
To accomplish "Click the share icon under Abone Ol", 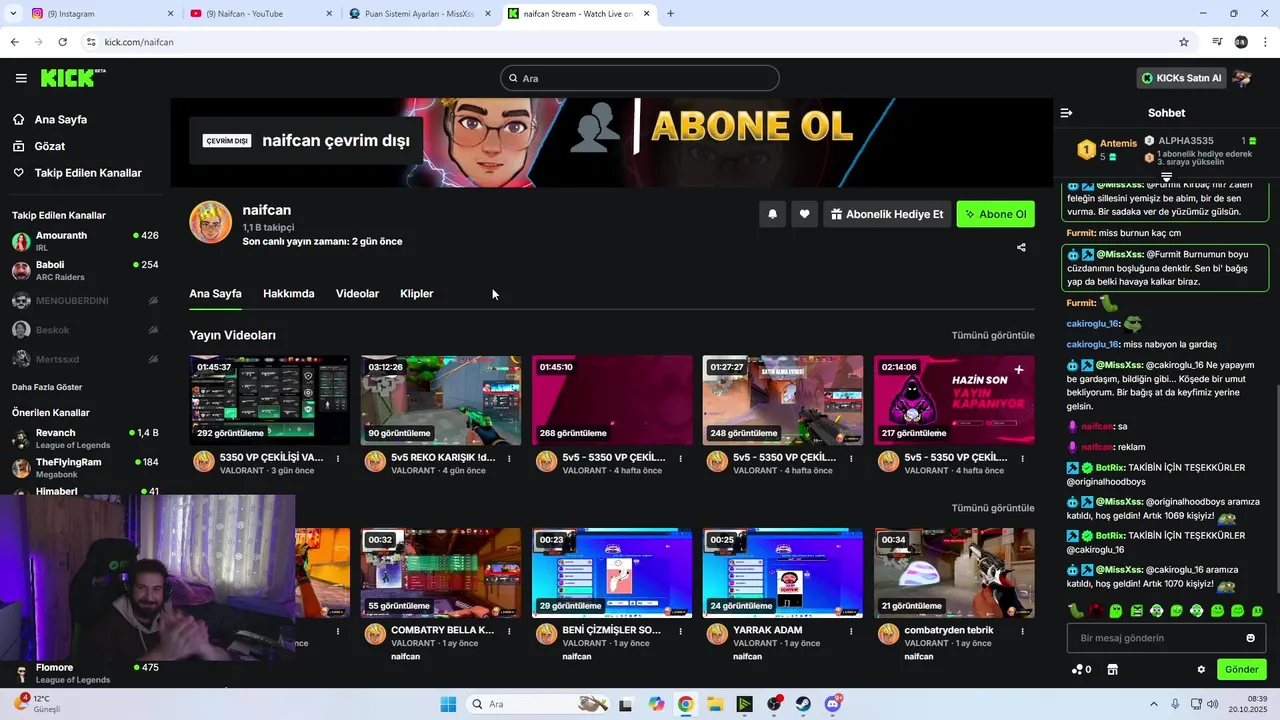I will coord(1021,247).
